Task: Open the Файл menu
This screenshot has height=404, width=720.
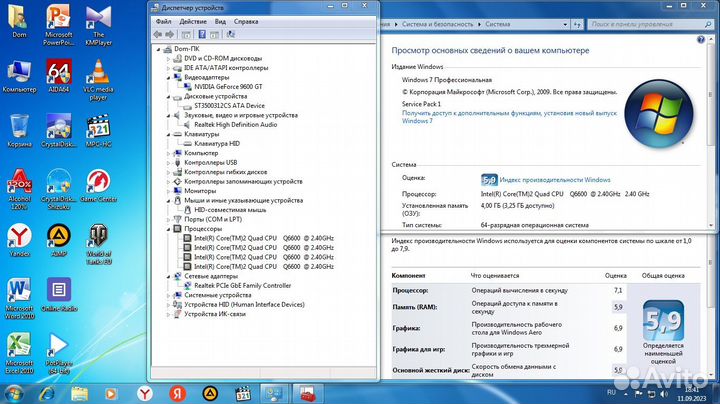Action: (163, 22)
